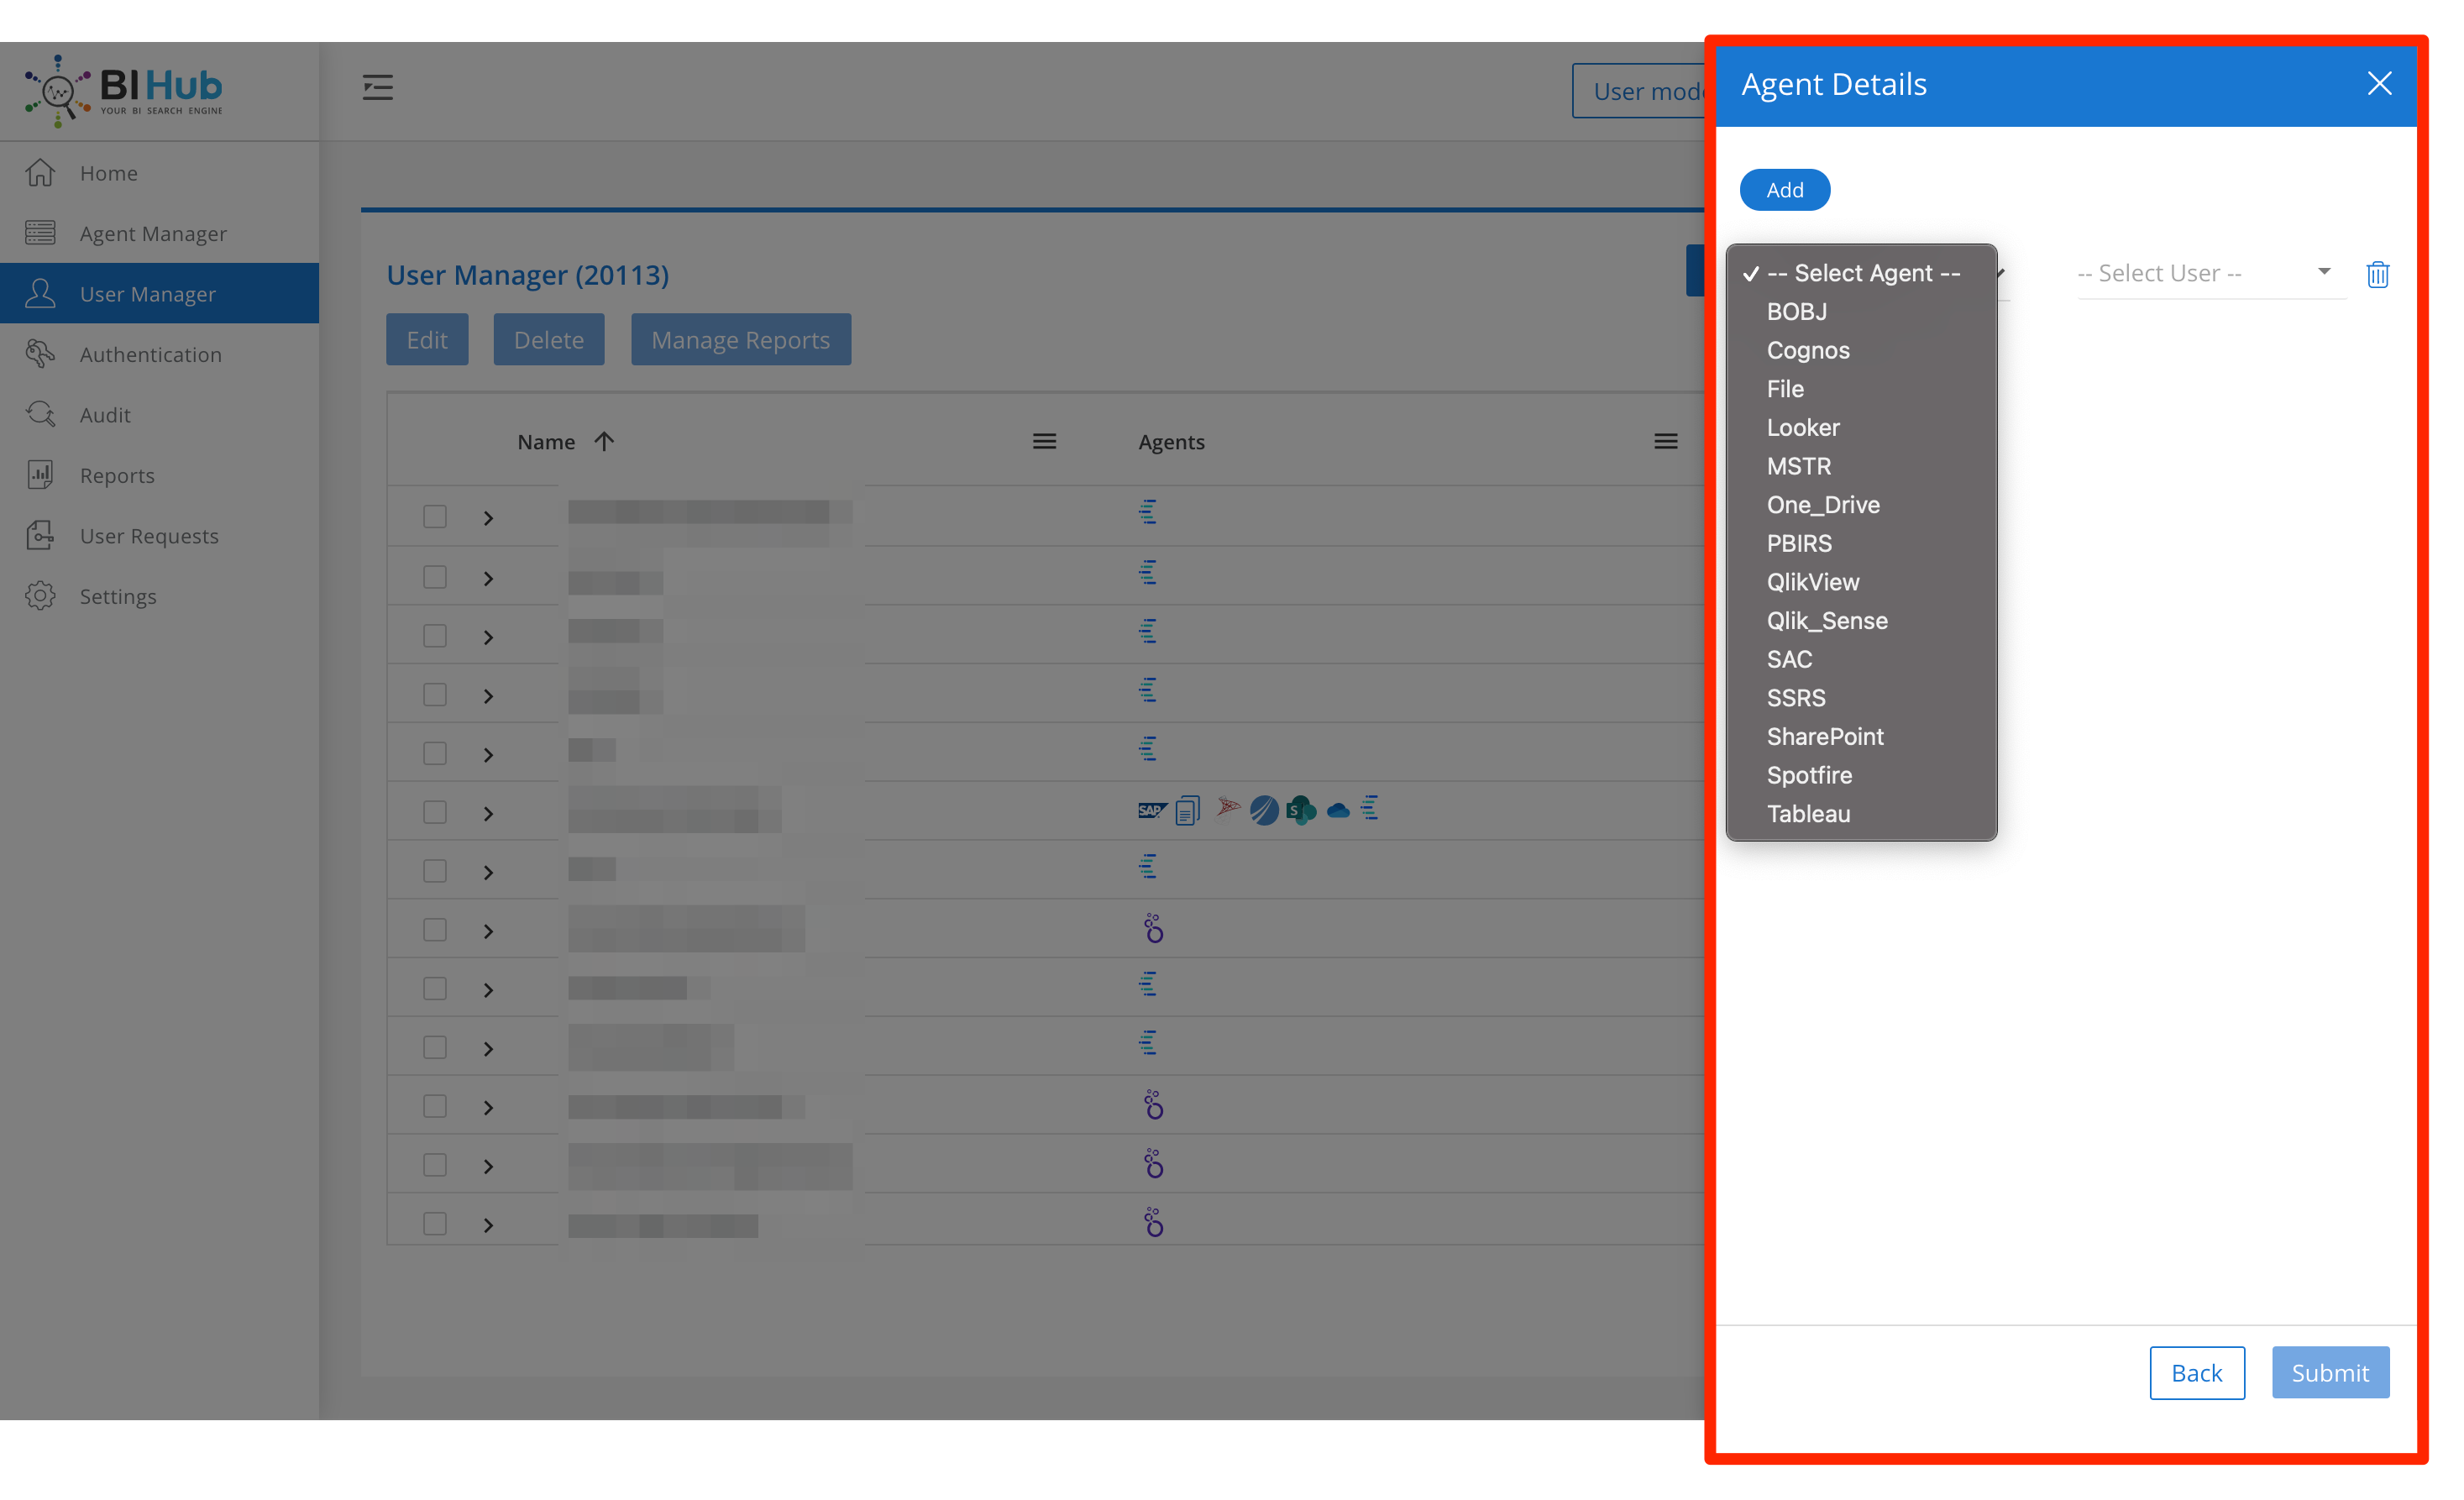Click the Reports chart icon
This screenshot has width=2464, height=1500.
coord(40,475)
